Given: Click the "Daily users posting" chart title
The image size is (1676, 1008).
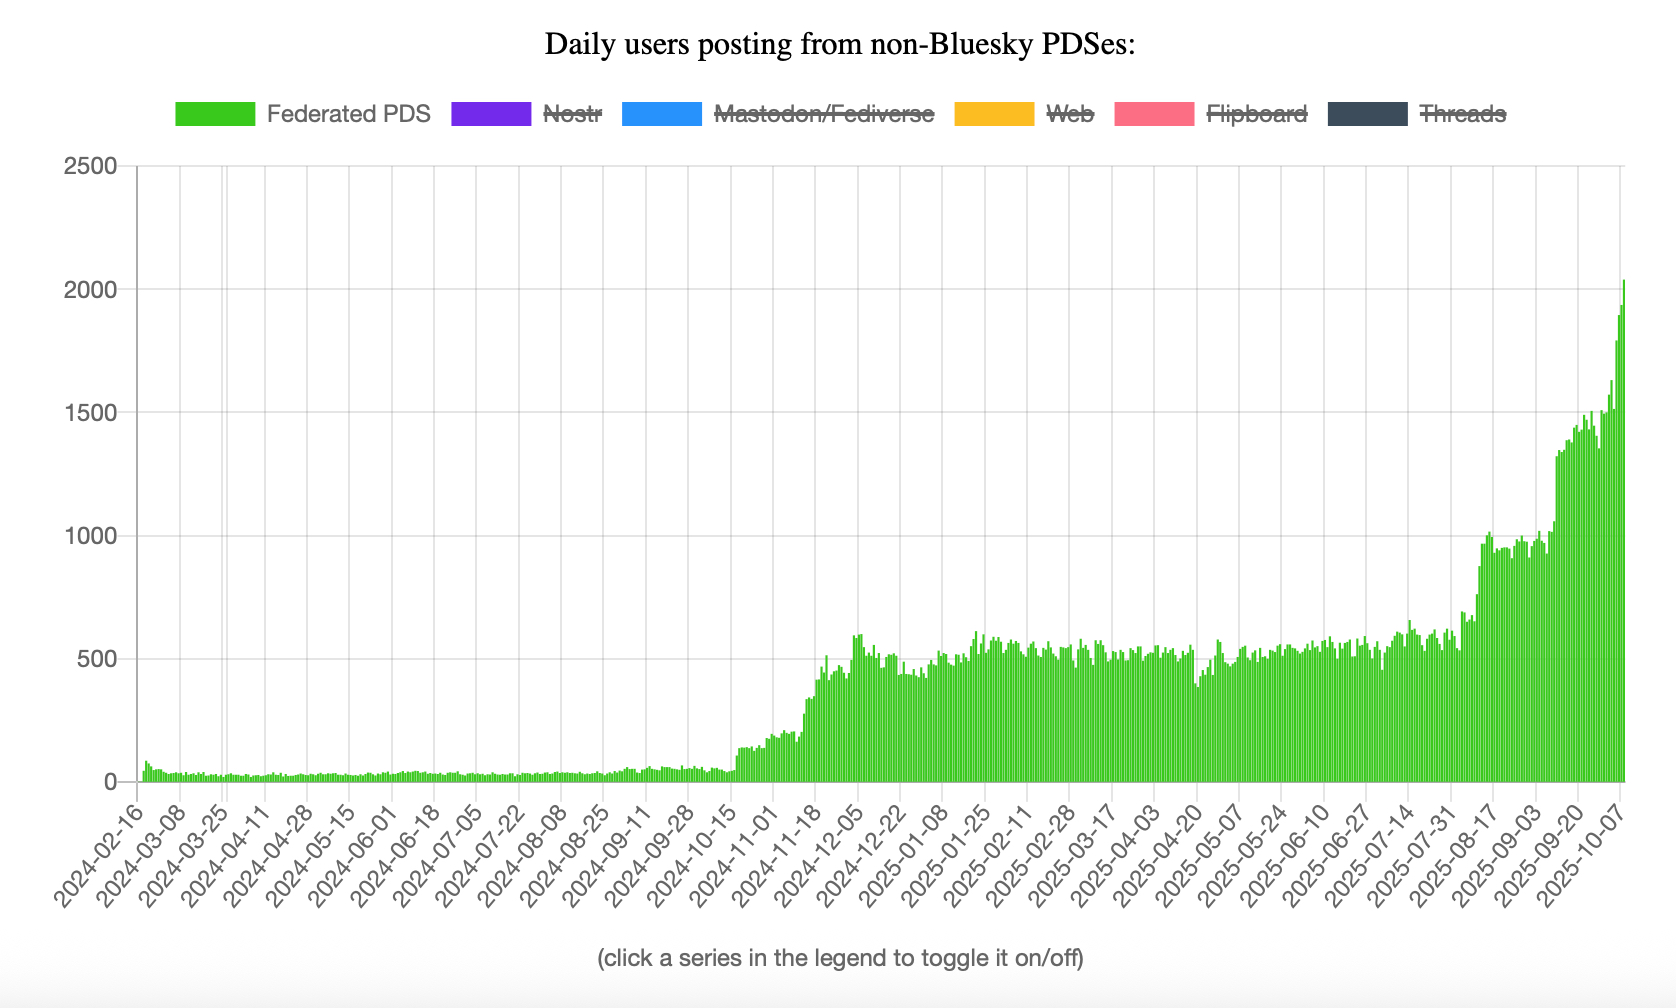Looking at the screenshot, I should [x=840, y=45].
